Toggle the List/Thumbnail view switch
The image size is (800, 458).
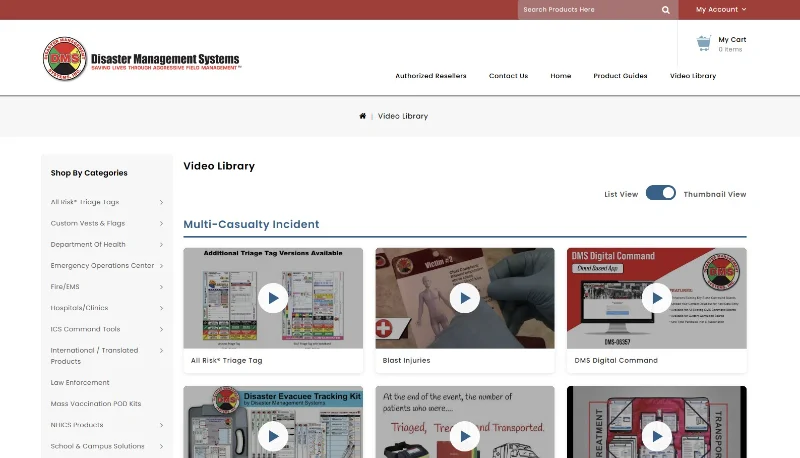(661, 193)
